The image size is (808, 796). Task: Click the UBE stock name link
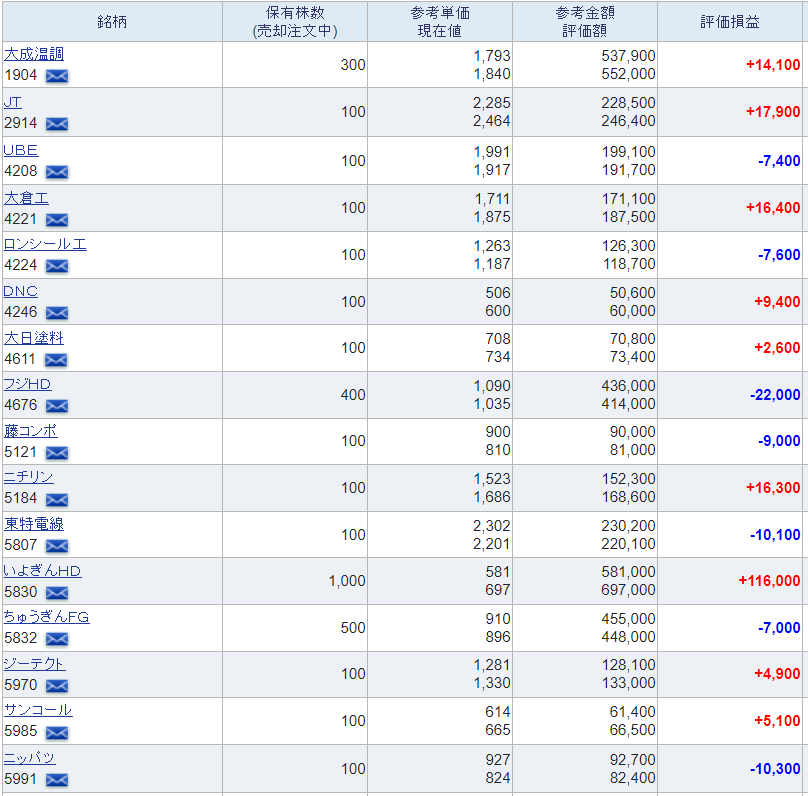[21, 150]
